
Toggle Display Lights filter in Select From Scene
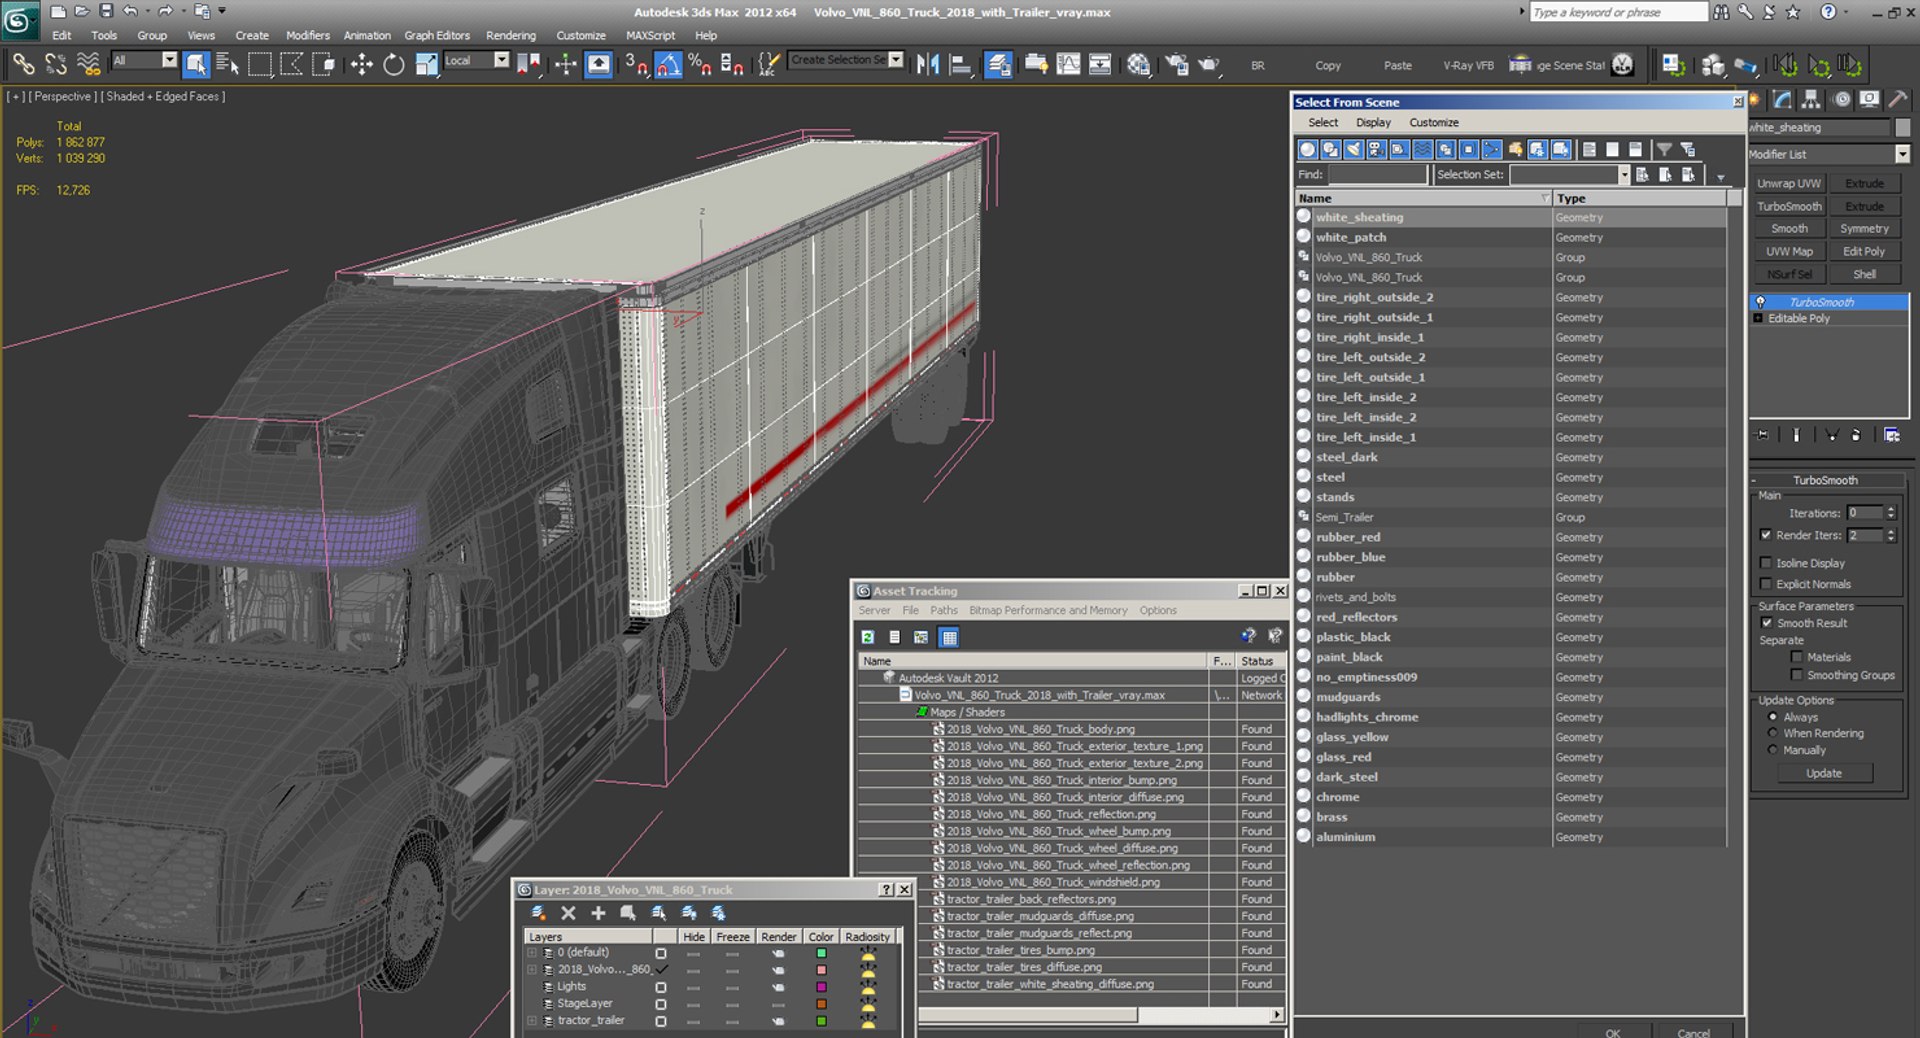point(1353,149)
